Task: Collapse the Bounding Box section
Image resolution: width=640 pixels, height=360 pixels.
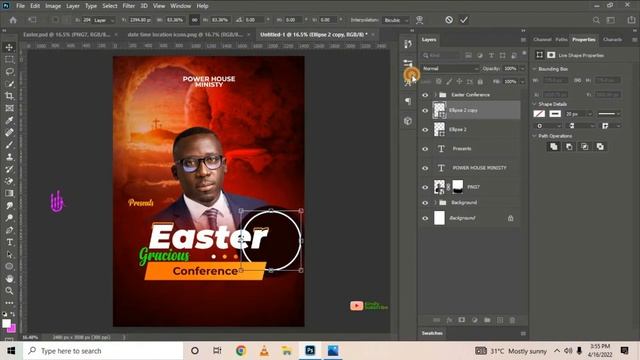Action: pos(534,69)
